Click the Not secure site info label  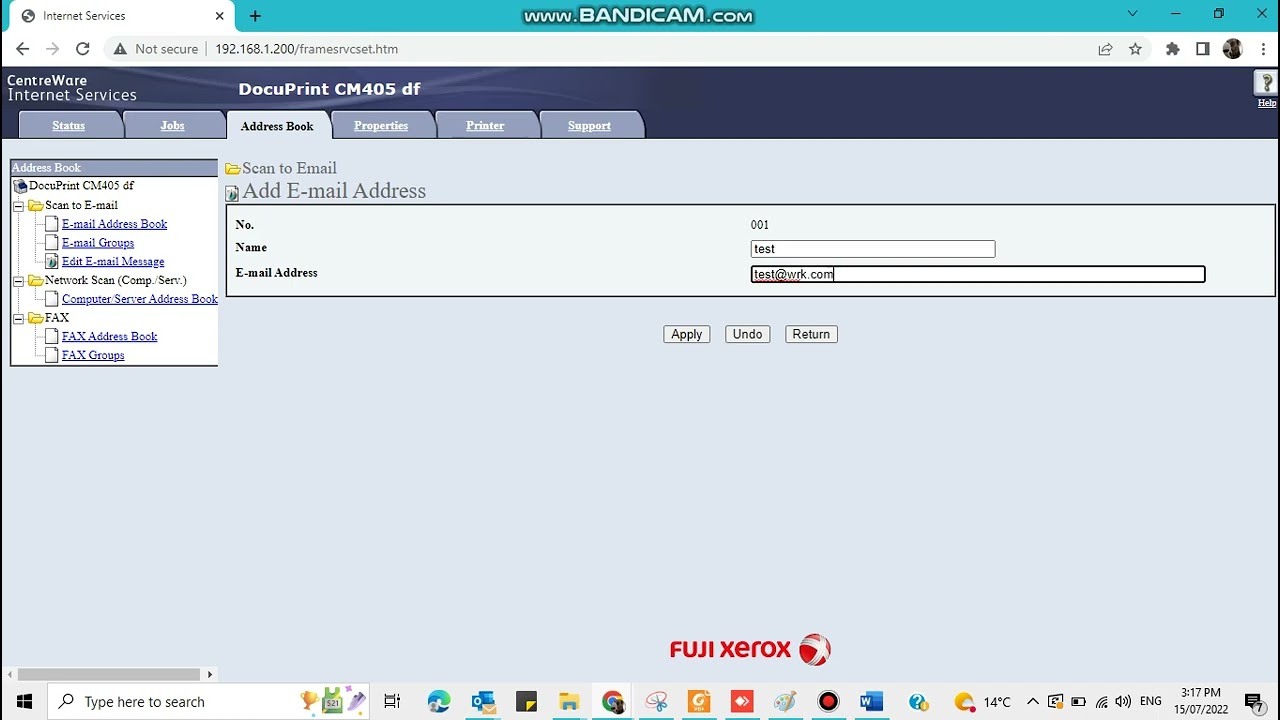pyautogui.click(x=156, y=49)
